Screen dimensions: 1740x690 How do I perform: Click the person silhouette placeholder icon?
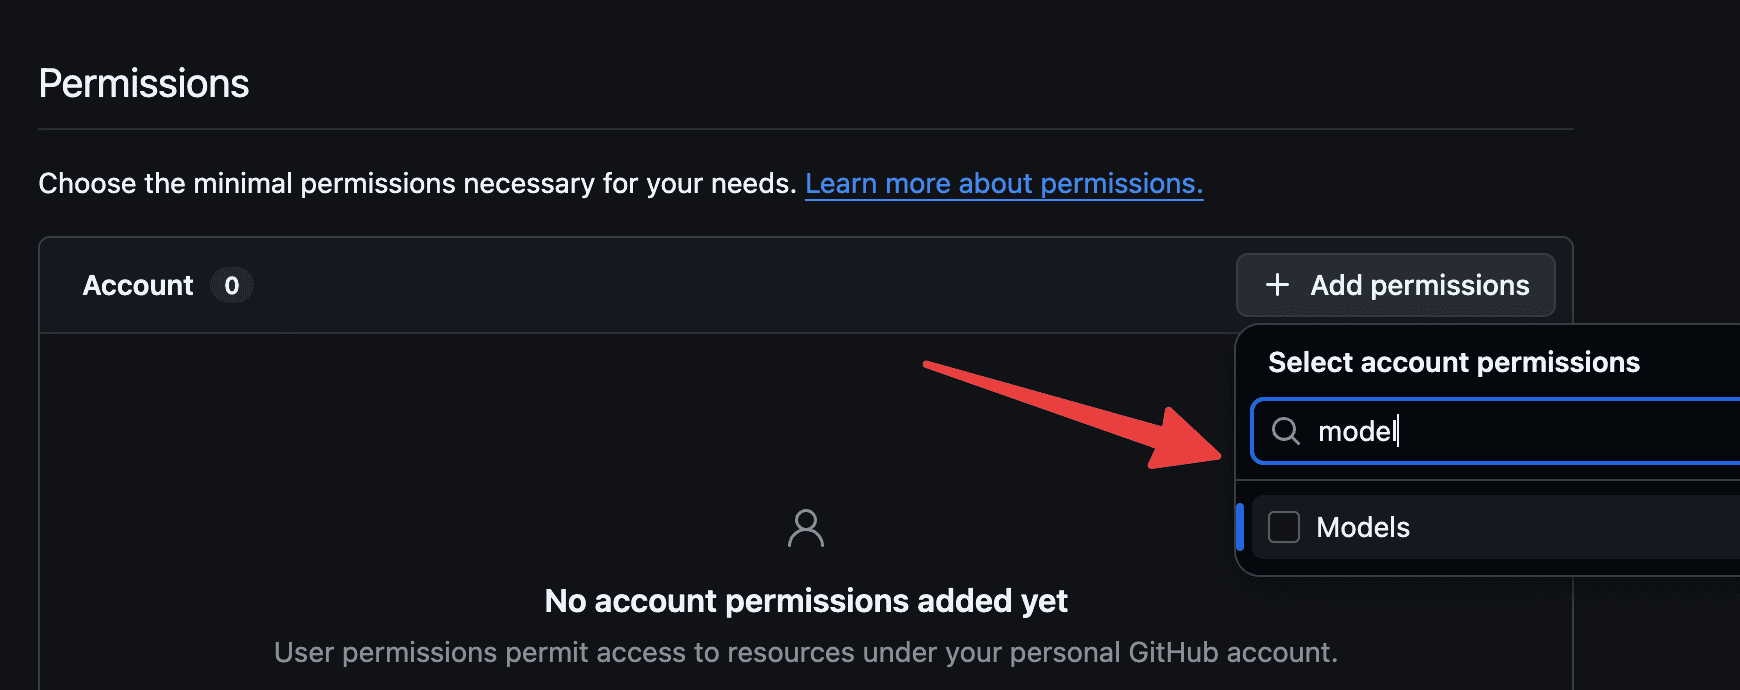coord(806,528)
